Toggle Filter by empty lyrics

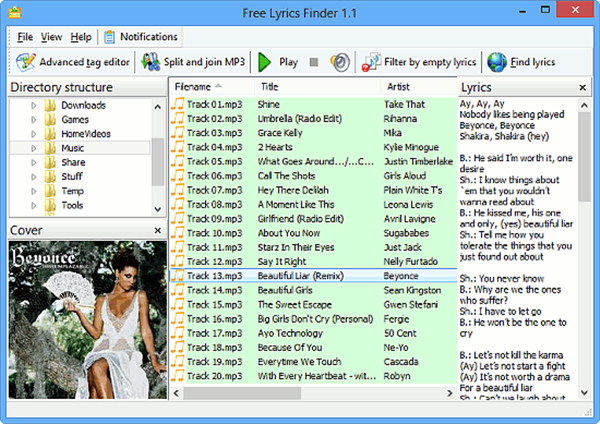tap(420, 62)
